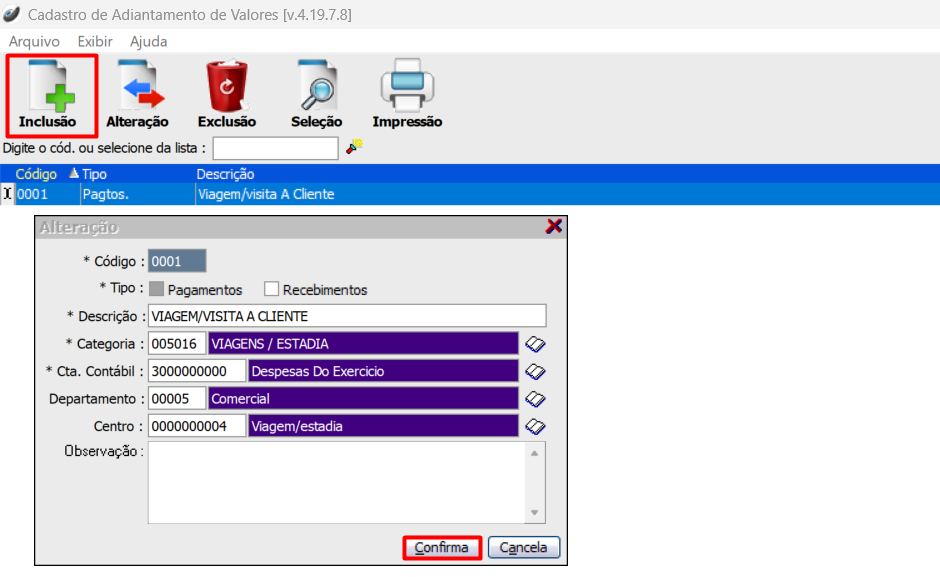Open the Seleção magnifier tool
Screen dimensions: 940x577
pos(316,95)
